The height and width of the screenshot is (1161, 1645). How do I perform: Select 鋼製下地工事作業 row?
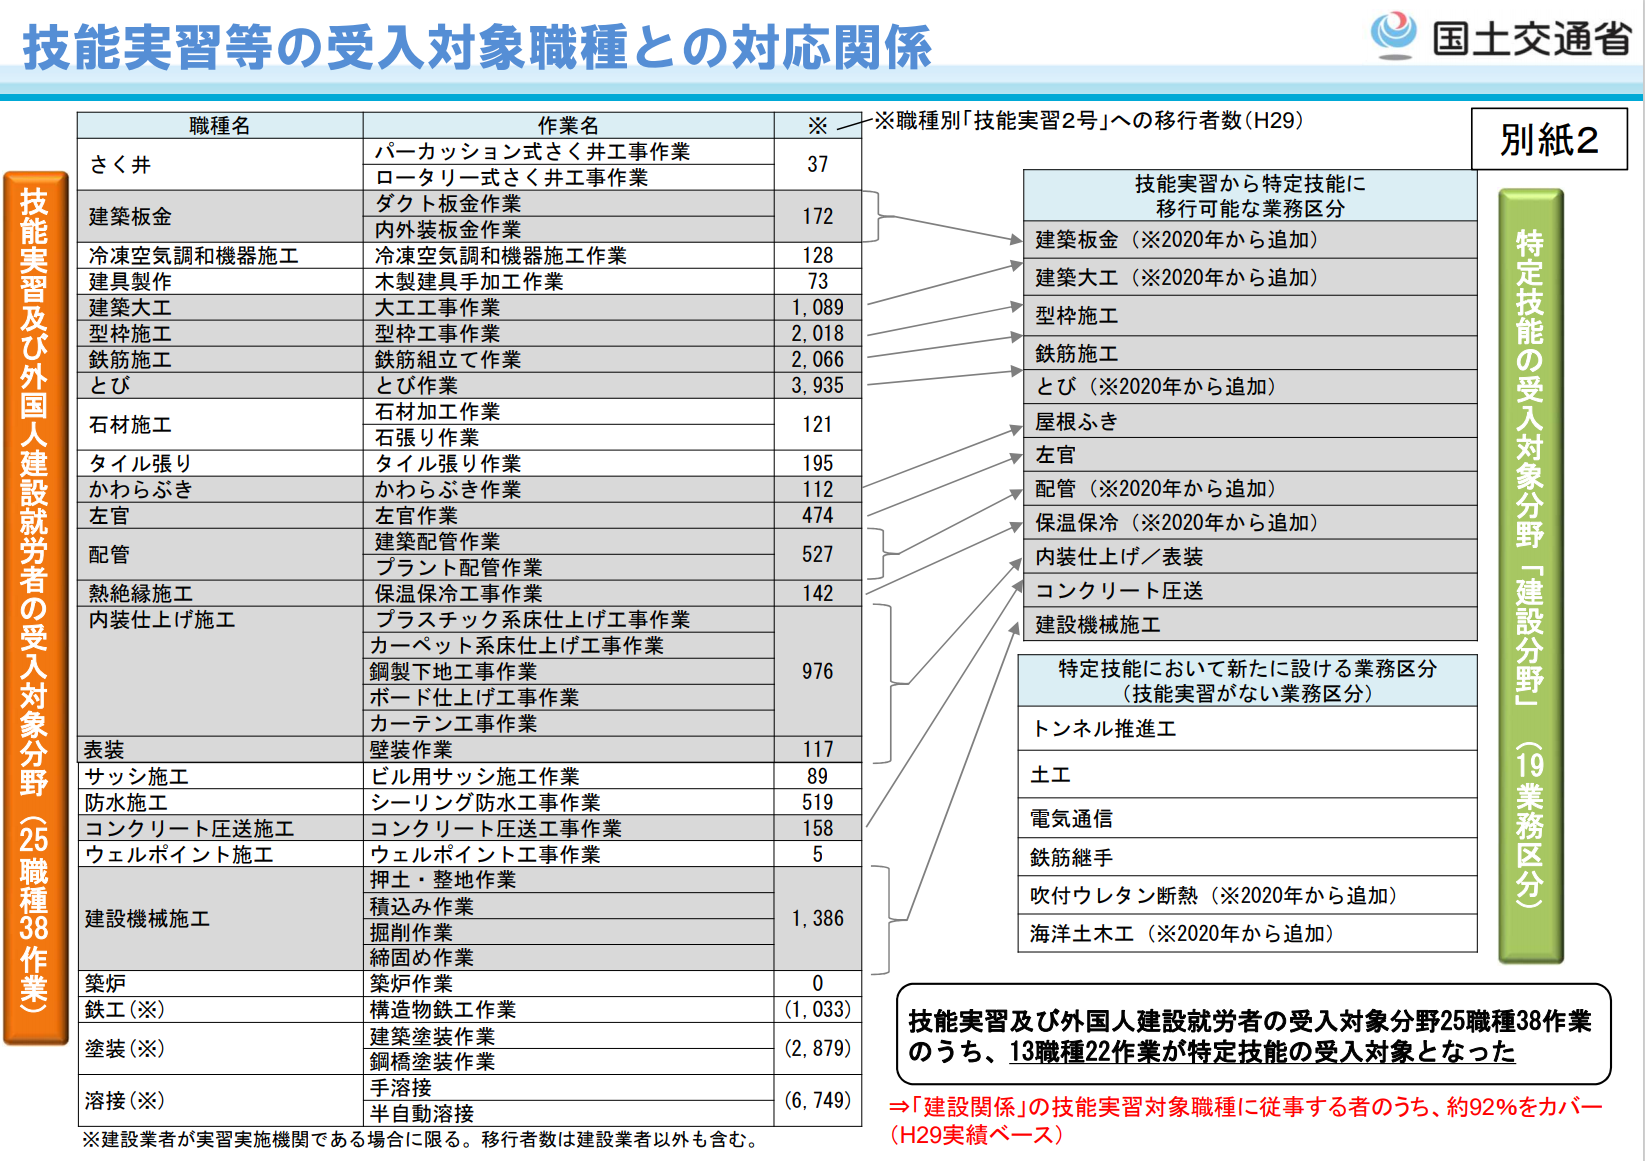(568, 671)
